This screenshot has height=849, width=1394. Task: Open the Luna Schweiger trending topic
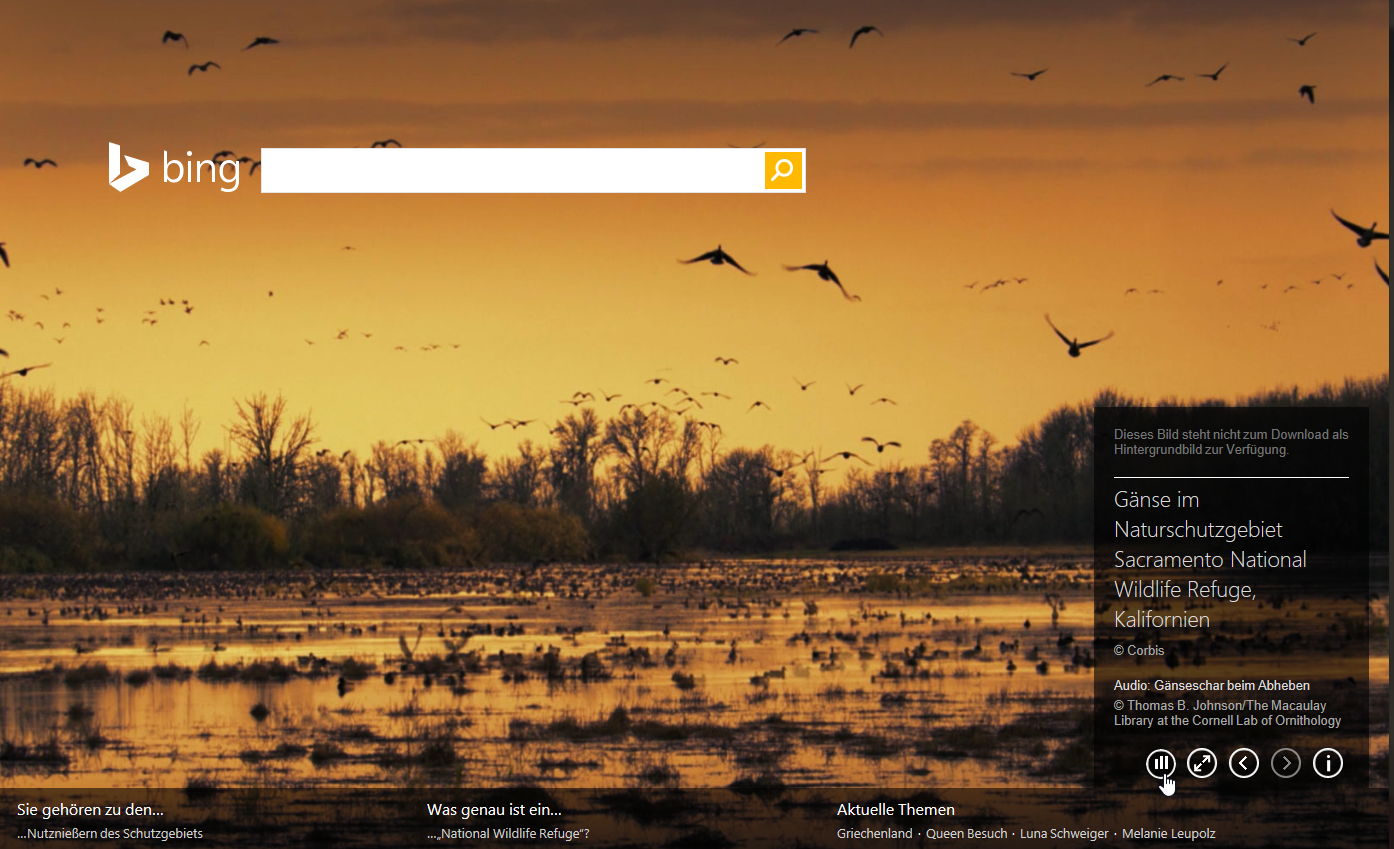click(x=1064, y=833)
